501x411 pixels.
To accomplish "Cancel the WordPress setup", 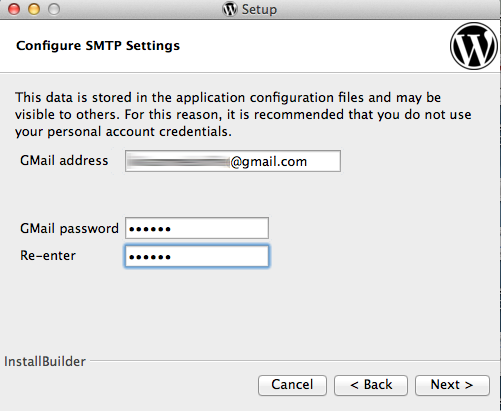I will pos(292,385).
